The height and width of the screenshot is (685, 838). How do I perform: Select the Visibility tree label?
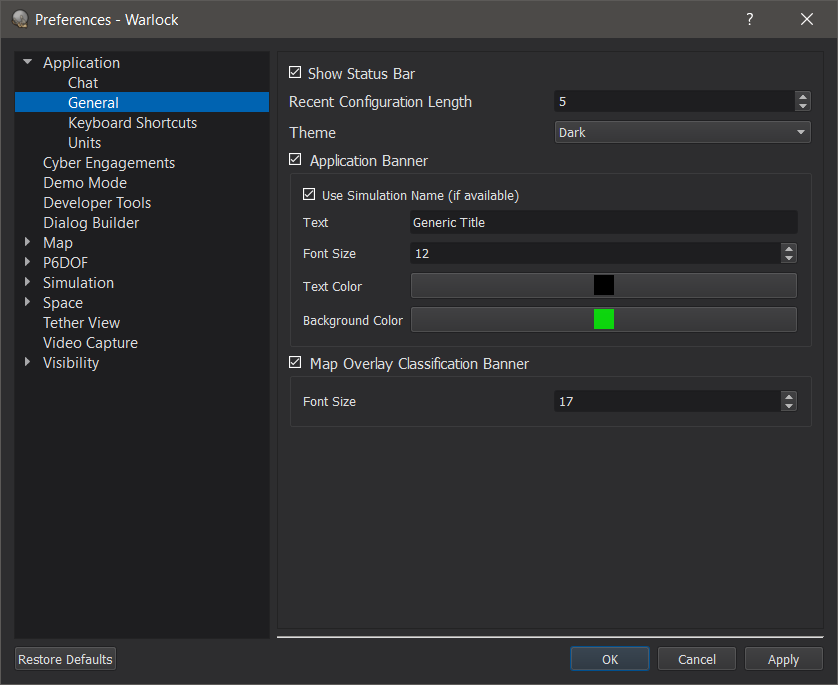pyautogui.click(x=71, y=363)
